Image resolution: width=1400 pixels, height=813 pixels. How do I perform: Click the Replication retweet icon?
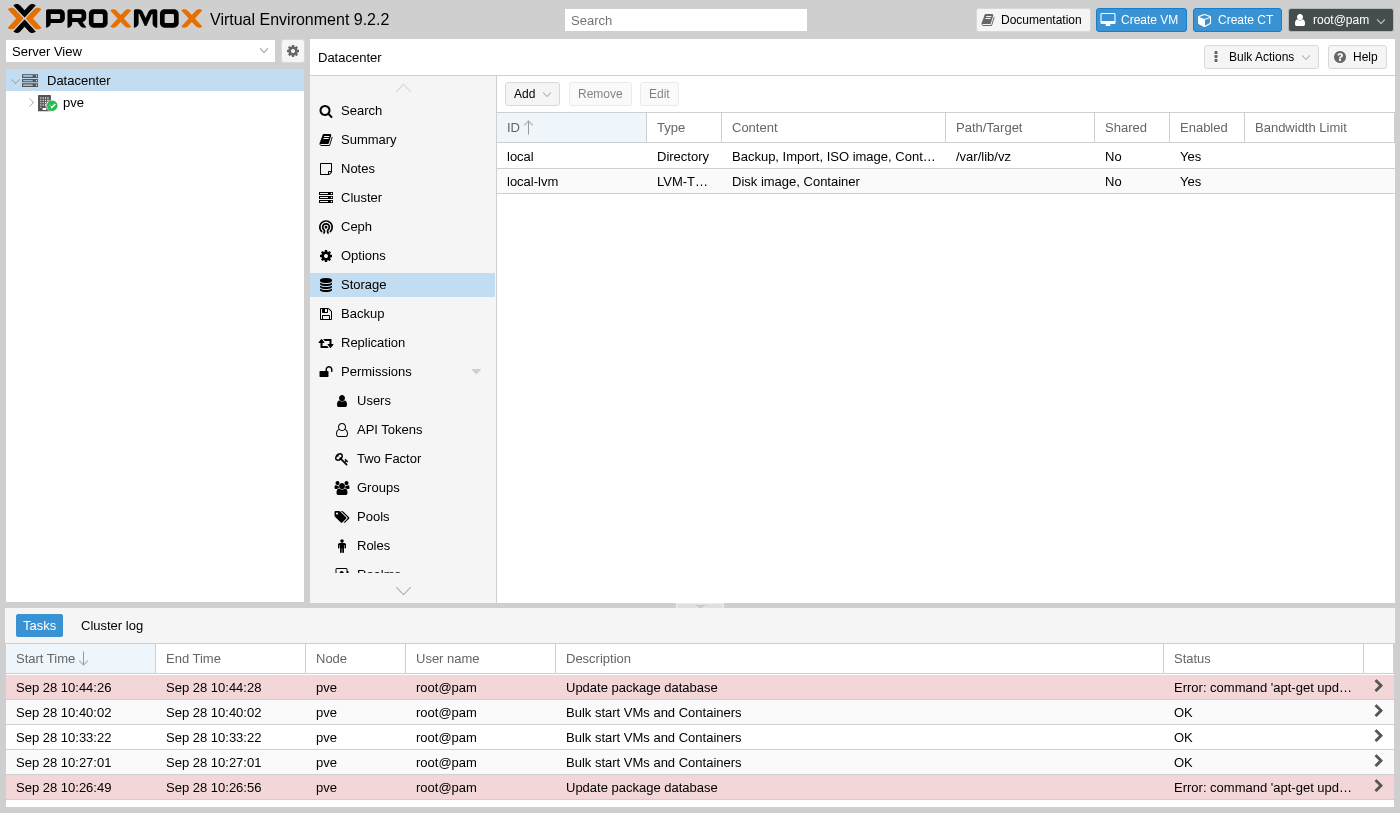click(326, 343)
